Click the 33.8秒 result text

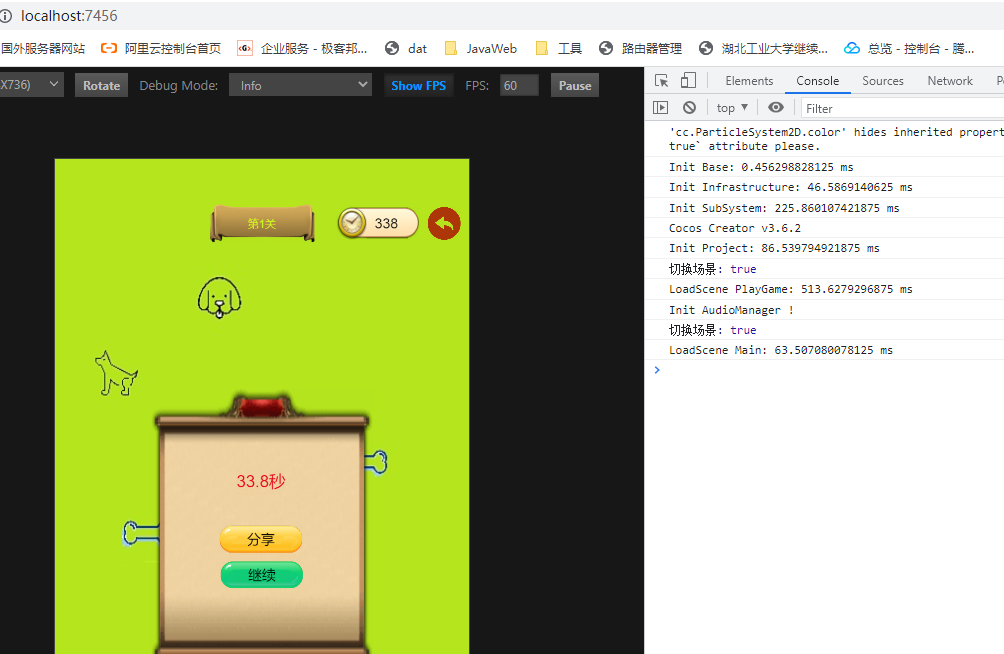point(261,481)
